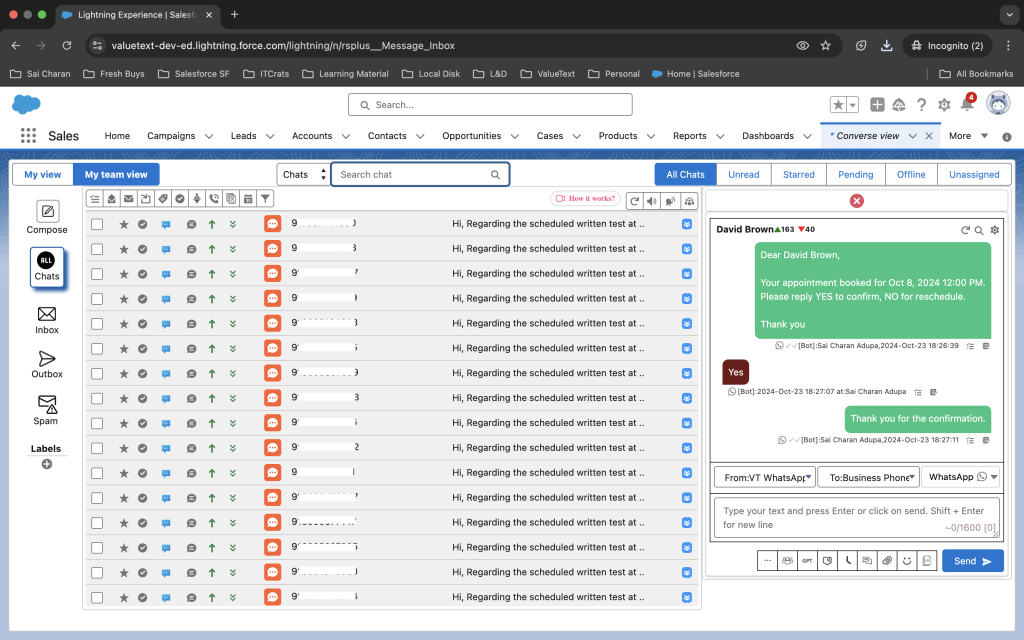Add a new label with plus icon

pos(46,464)
